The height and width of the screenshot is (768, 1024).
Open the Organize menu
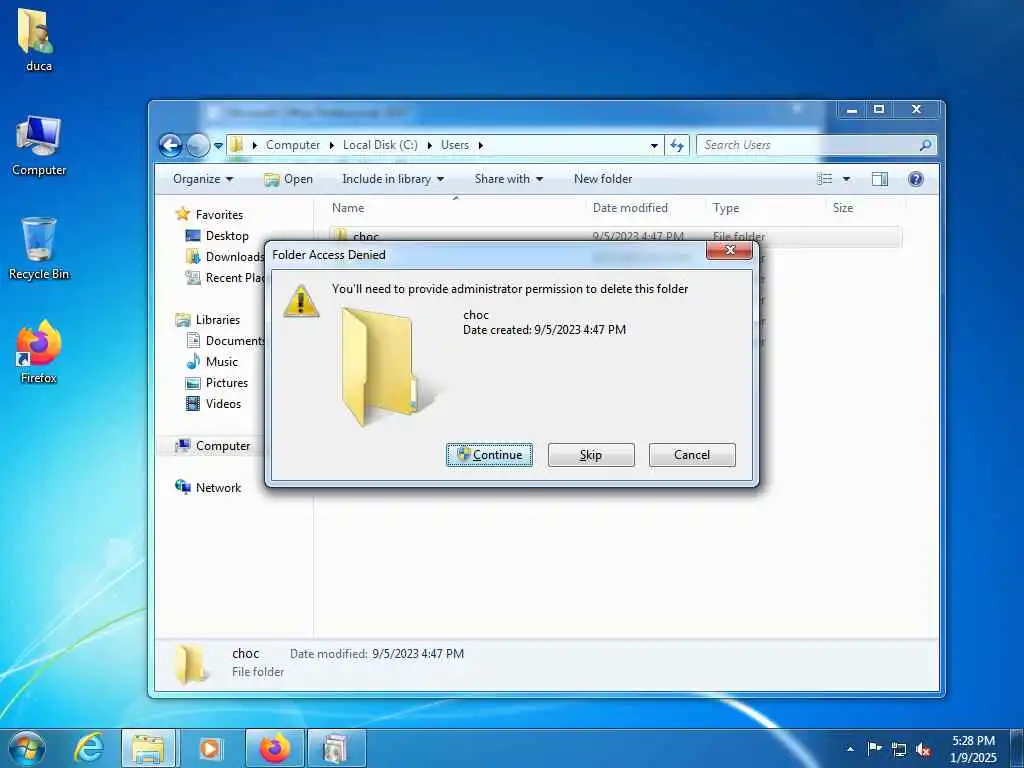click(x=202, y=179)
